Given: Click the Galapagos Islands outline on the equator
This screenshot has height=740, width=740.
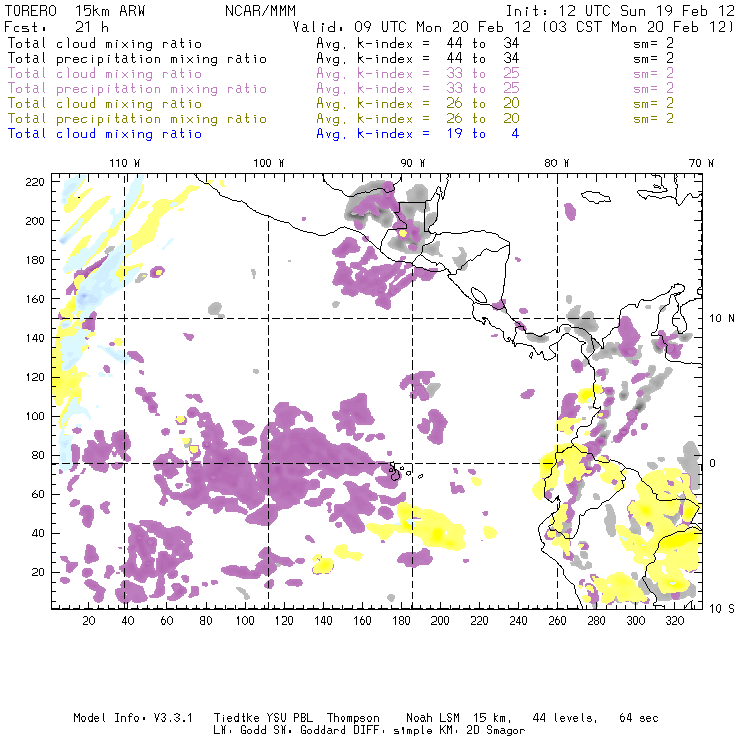Looking at the screenshot, I should pos(400,469).
